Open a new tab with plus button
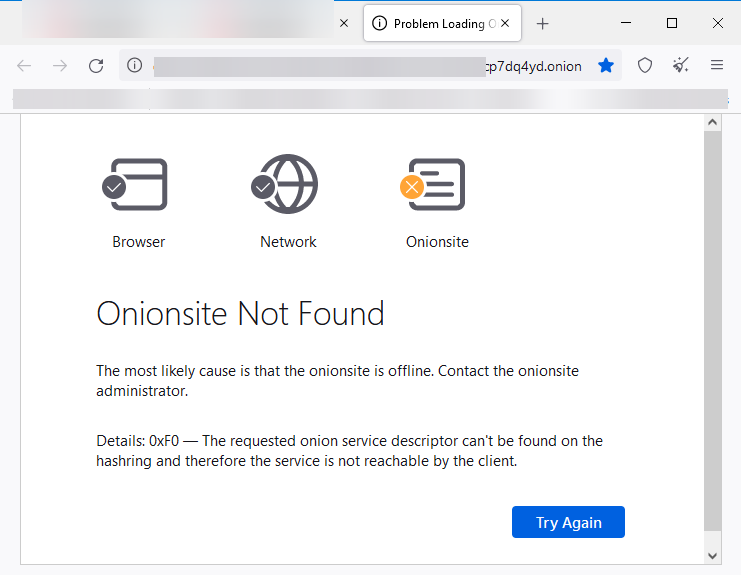 [x=543, y=24]
